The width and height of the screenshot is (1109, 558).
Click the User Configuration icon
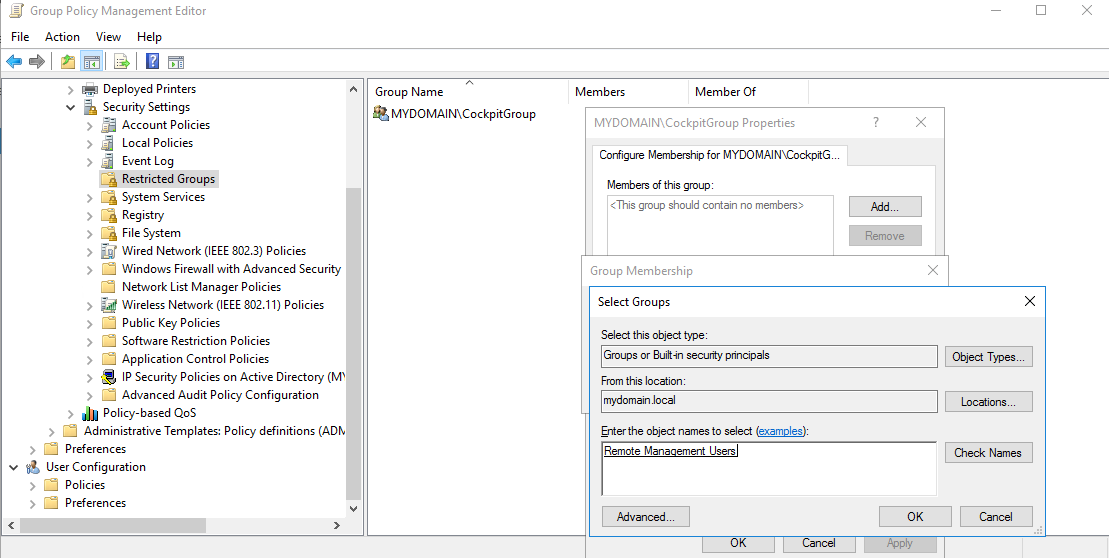click(x=33, y=467)
